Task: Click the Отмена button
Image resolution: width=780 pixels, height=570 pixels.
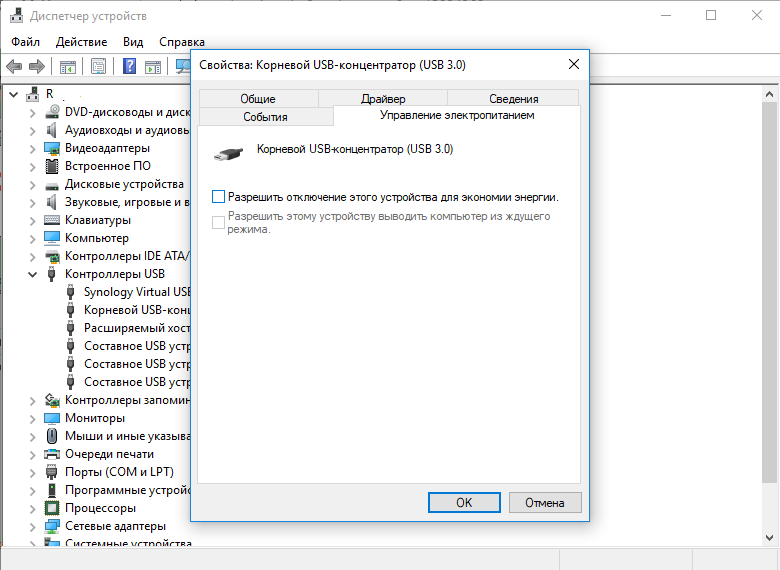Action: click(545, 502)
